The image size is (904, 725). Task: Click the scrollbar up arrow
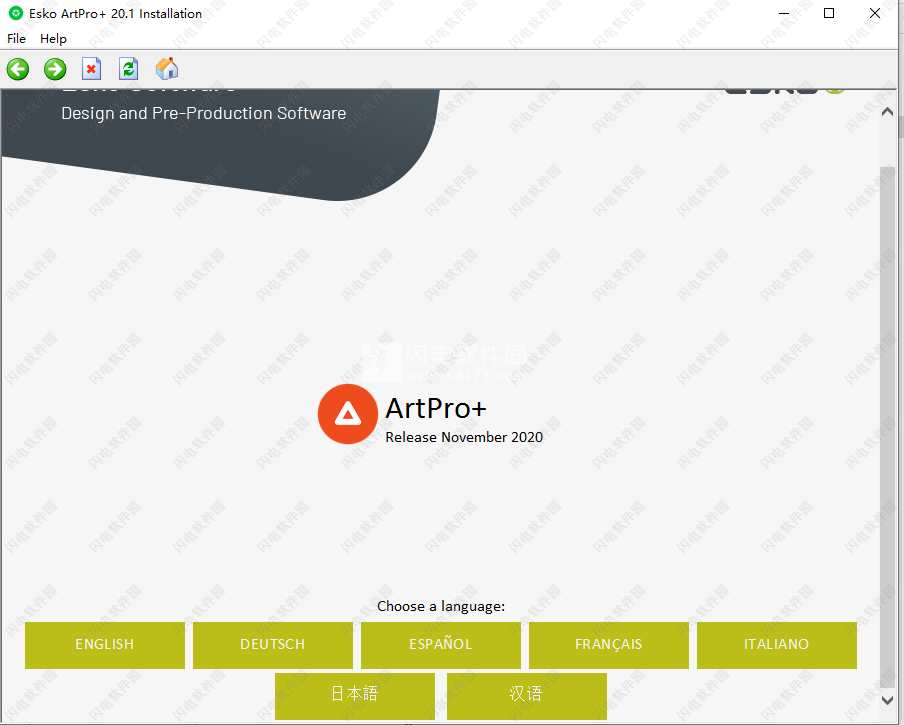(887, 112)
